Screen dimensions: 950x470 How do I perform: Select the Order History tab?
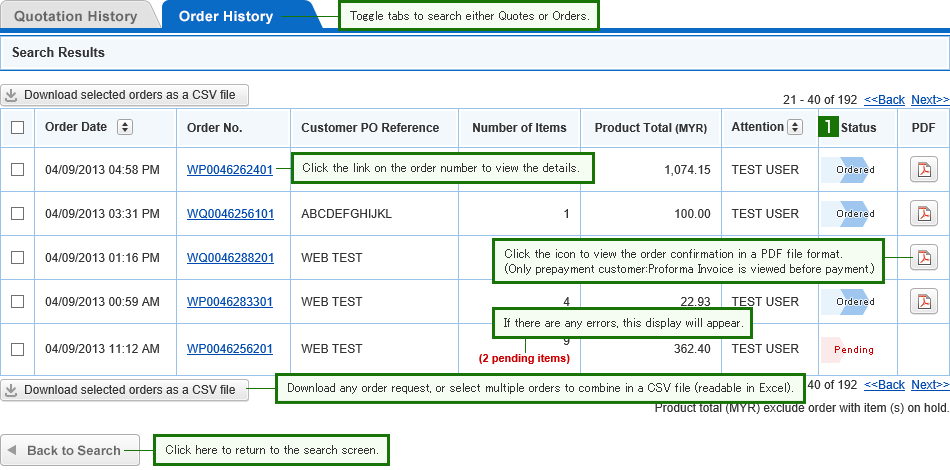point(225,16)
